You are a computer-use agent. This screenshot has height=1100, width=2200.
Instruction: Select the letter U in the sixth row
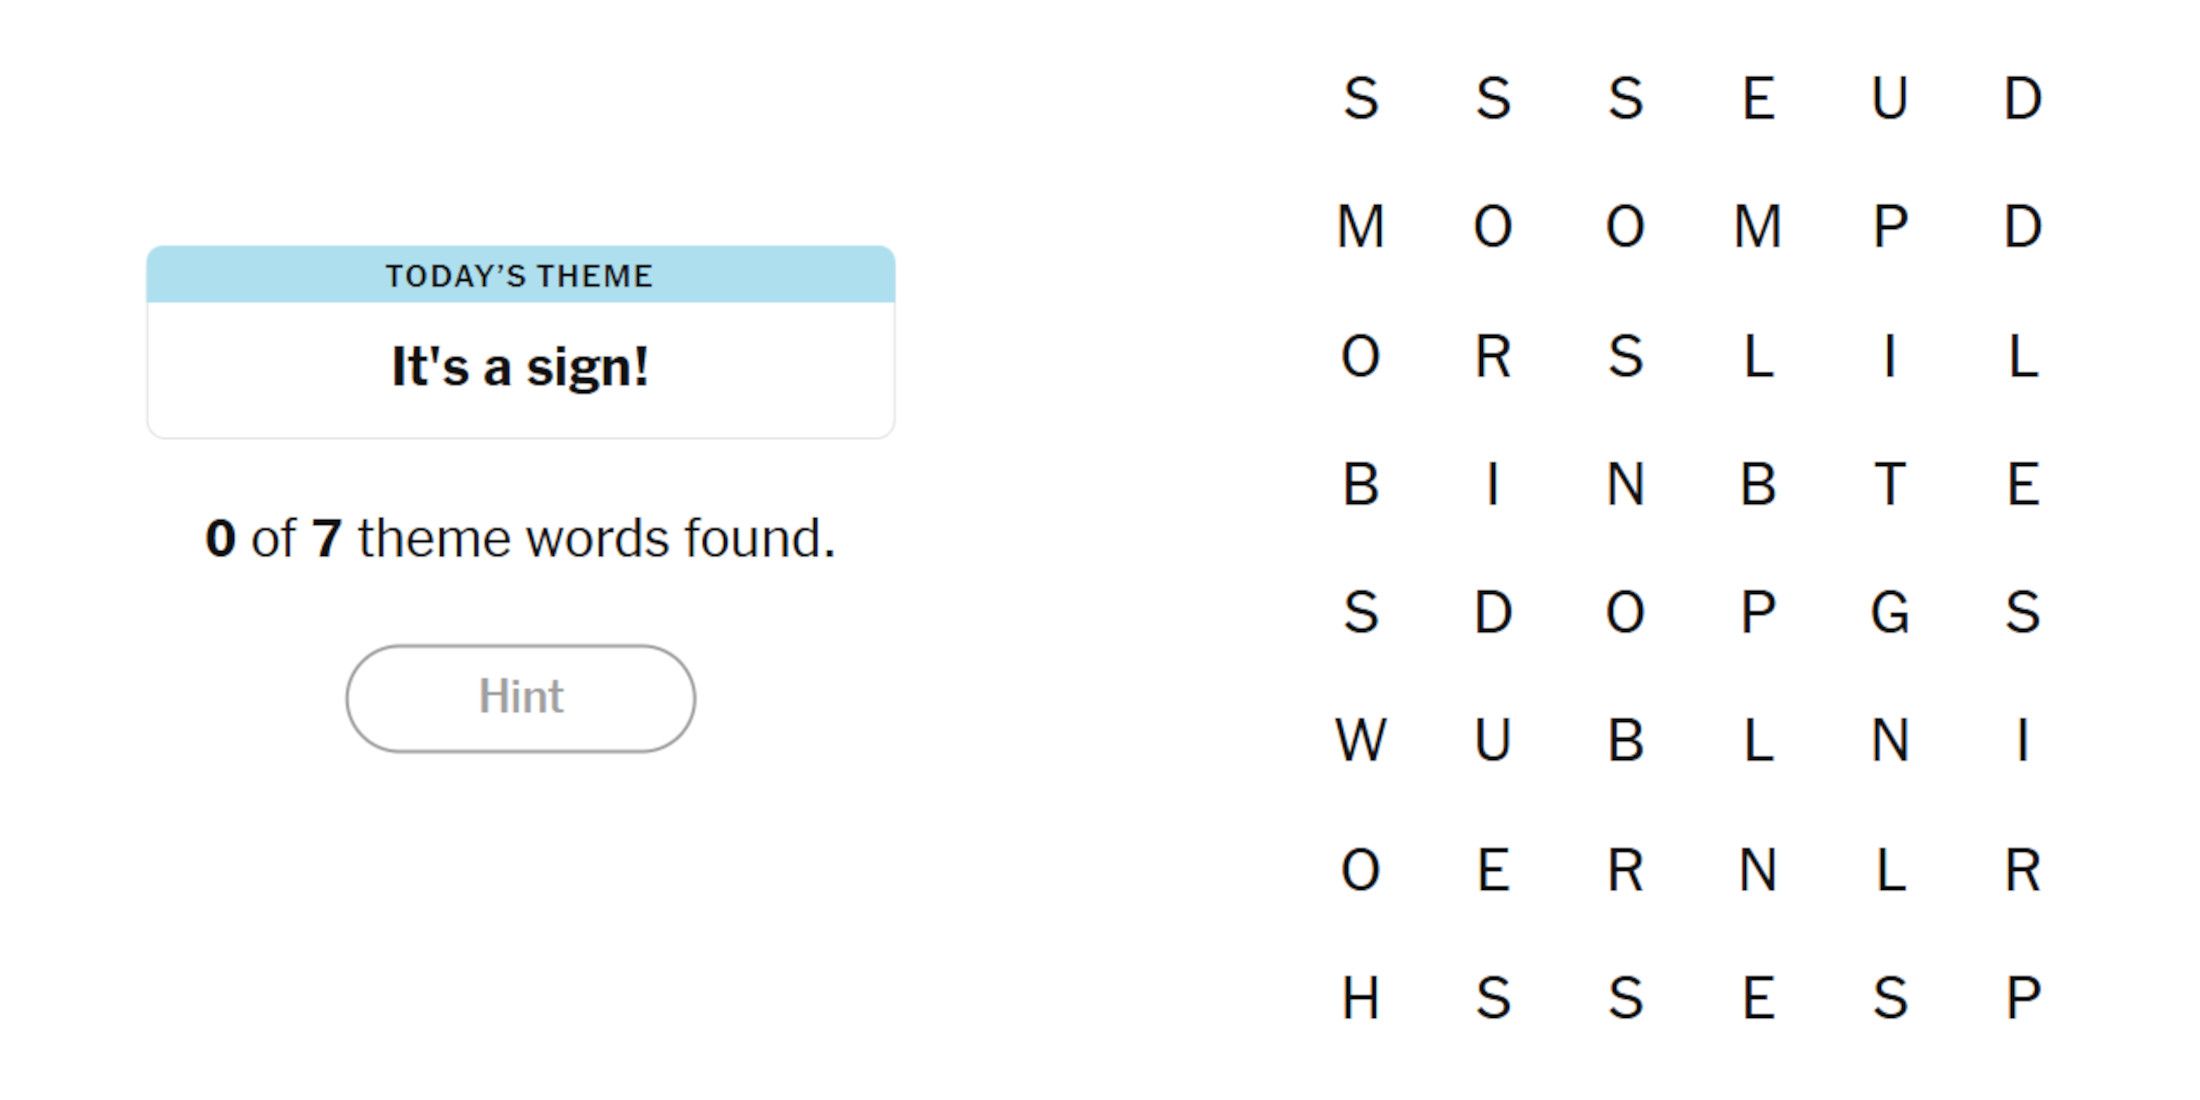(x=1493, y=741)
